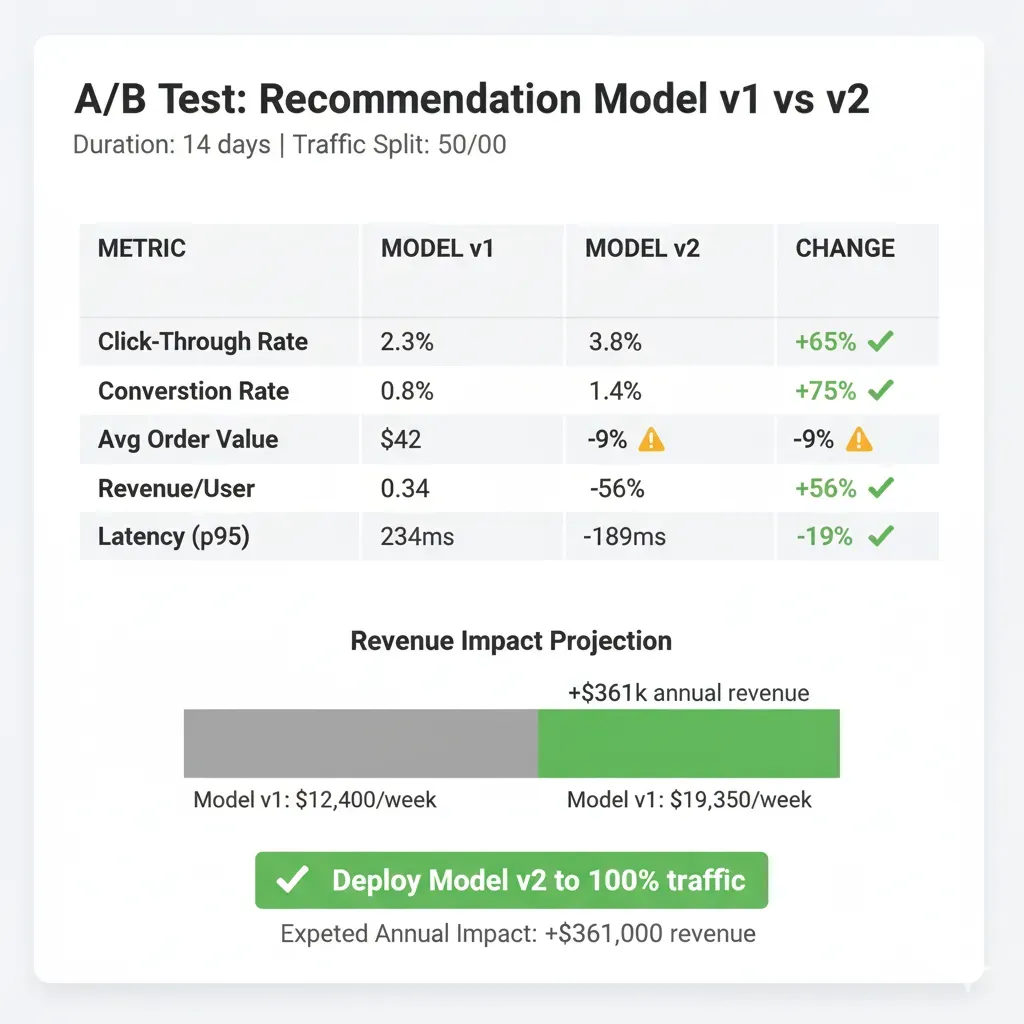Click the checkmark beside +56% Revenue/User change
The width and height of the screenshot is (1024, 1024).
click(x=881, y=488)
